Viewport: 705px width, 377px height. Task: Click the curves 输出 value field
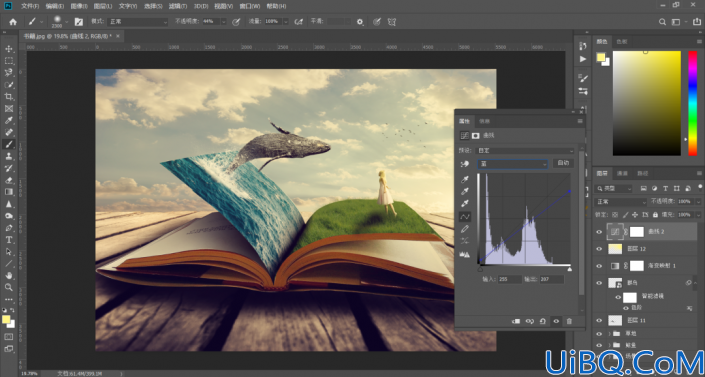pyautogui.click(x=552, y=279)
